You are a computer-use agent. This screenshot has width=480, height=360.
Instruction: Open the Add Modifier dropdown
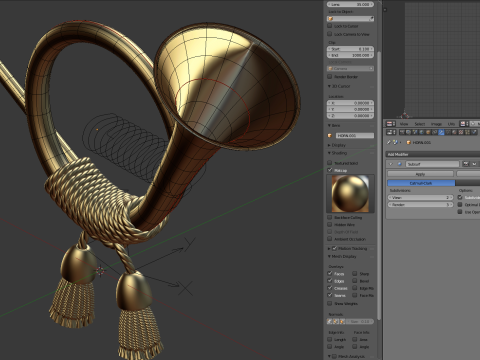point(433,154)
